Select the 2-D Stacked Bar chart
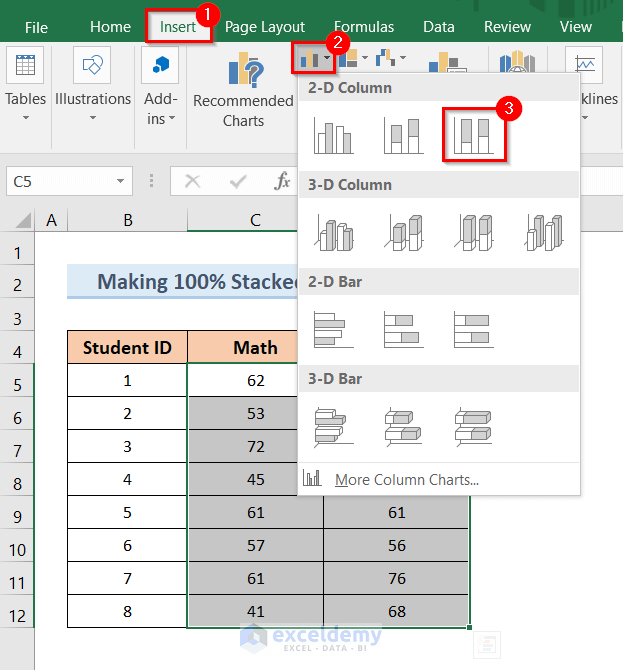The image size is (623, 670). 403,329
